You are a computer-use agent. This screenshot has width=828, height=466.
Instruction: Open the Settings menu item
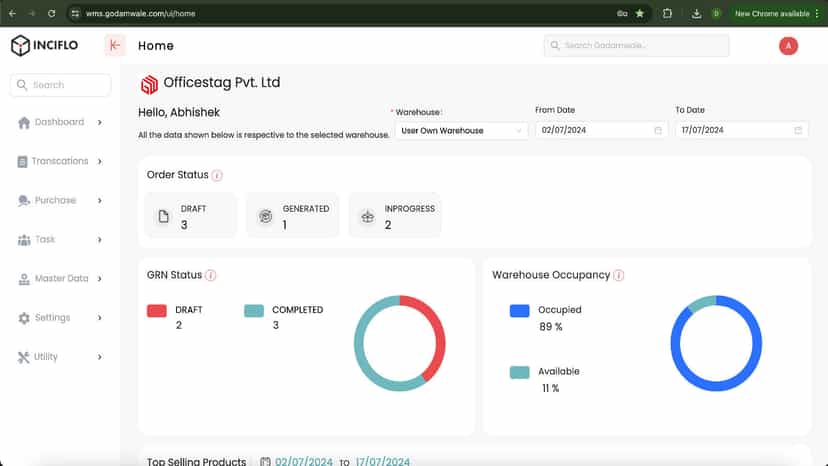(x=60, y=318)
